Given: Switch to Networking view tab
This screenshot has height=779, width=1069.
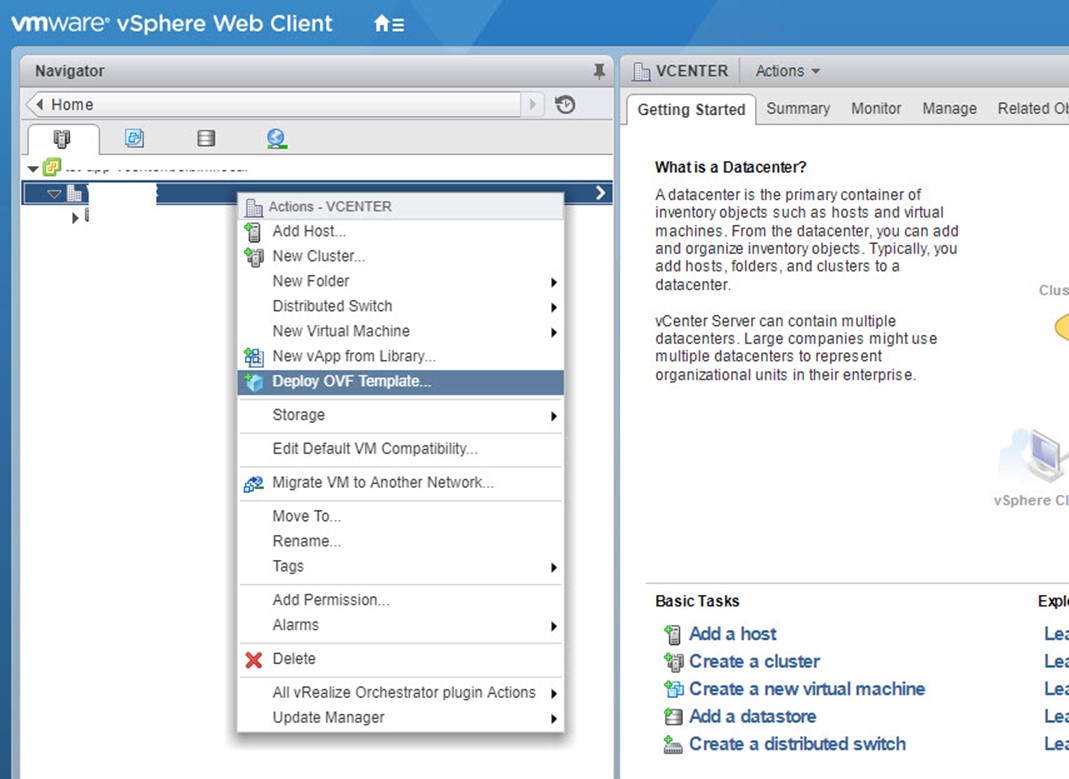Looking at the screenshot, I should point(276,138).
